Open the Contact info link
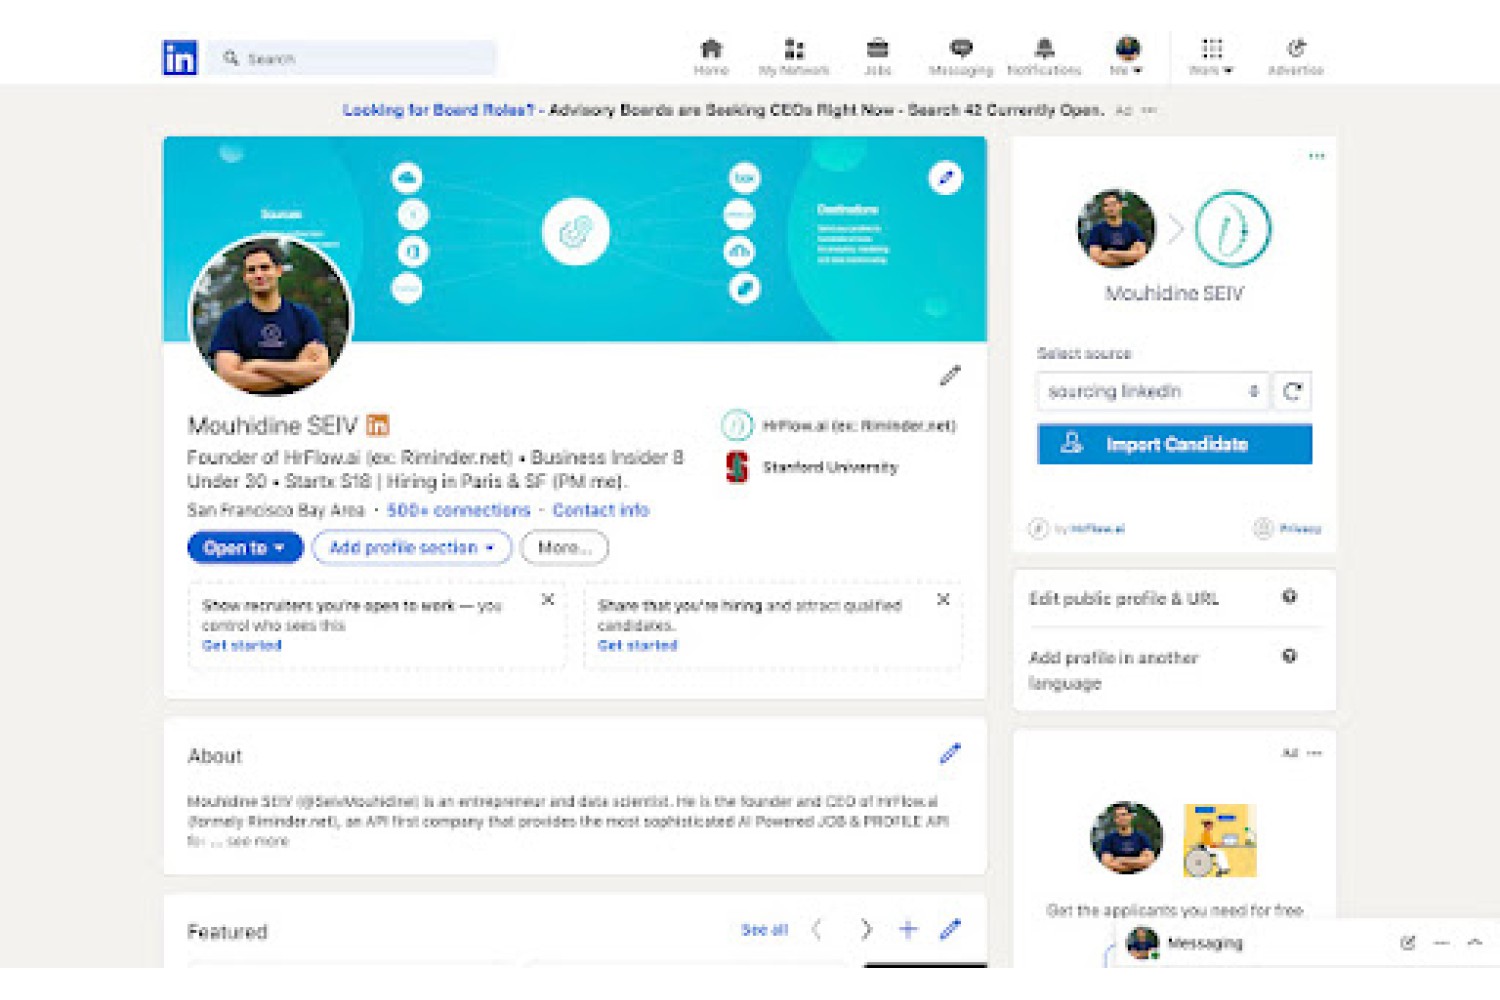 [601, 510]
